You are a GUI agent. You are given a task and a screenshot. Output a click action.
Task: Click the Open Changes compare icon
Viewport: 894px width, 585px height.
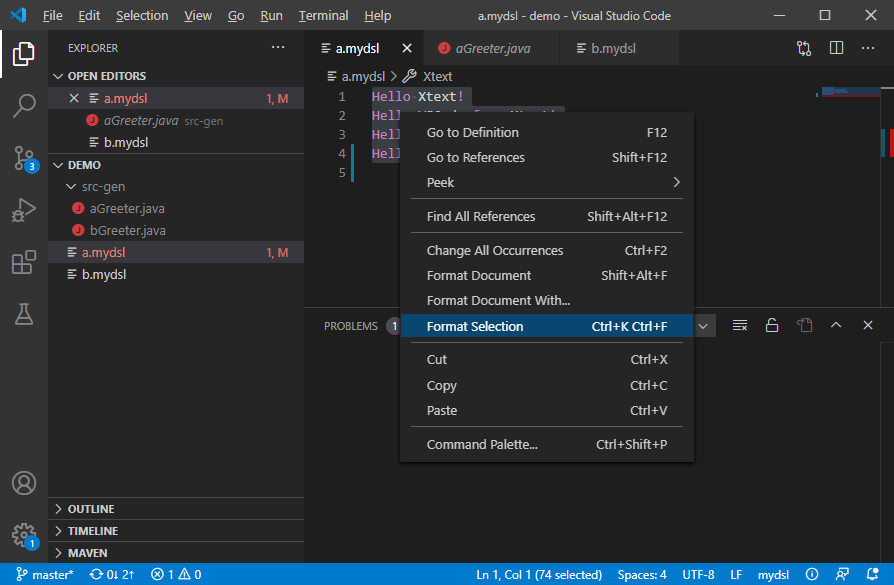coord(804,48)
